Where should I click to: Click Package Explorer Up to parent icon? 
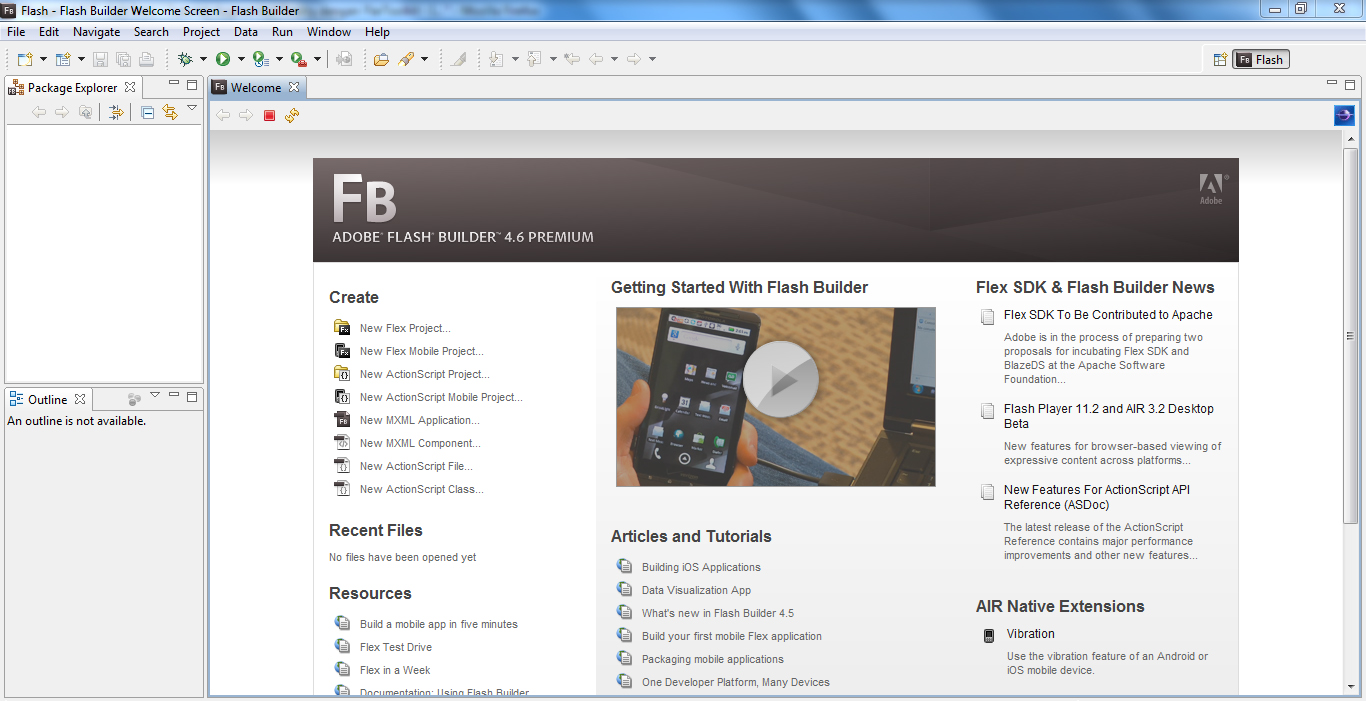coord(86,112)
